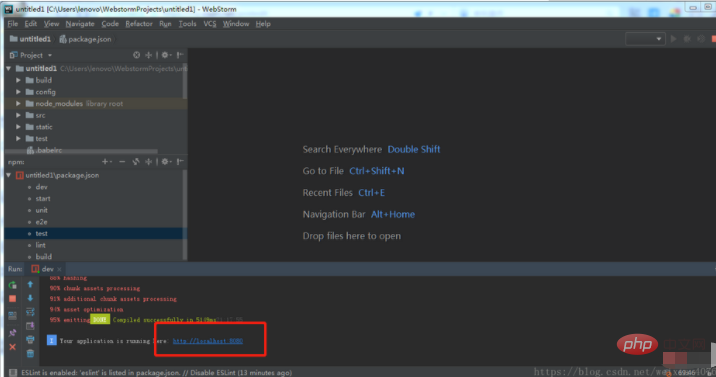
Task: Open the Navigate menu
Action: point(80,24)
